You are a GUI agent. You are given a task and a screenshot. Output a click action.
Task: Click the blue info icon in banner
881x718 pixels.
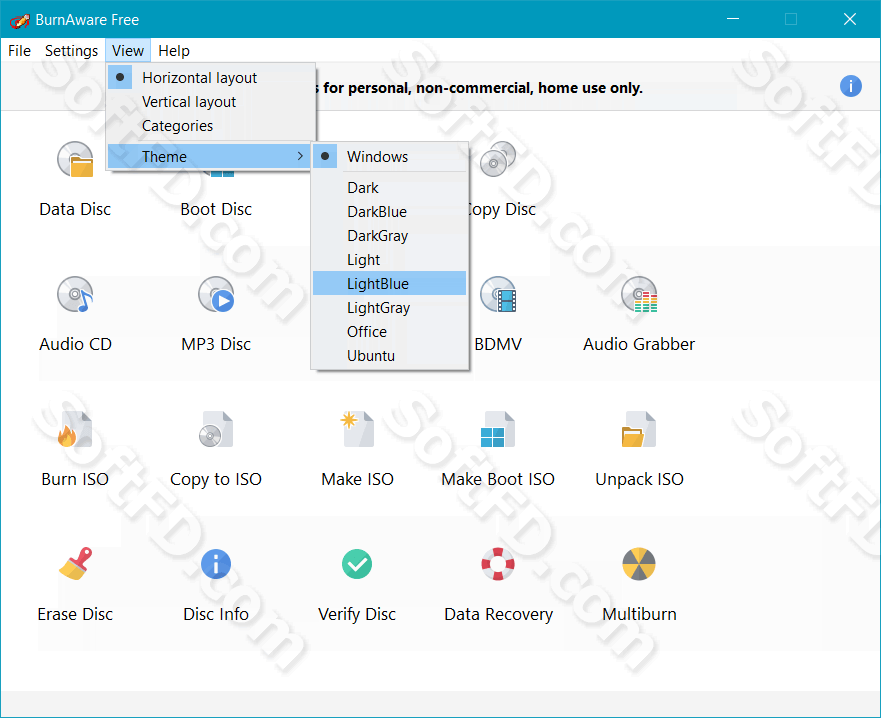point(851,87)
